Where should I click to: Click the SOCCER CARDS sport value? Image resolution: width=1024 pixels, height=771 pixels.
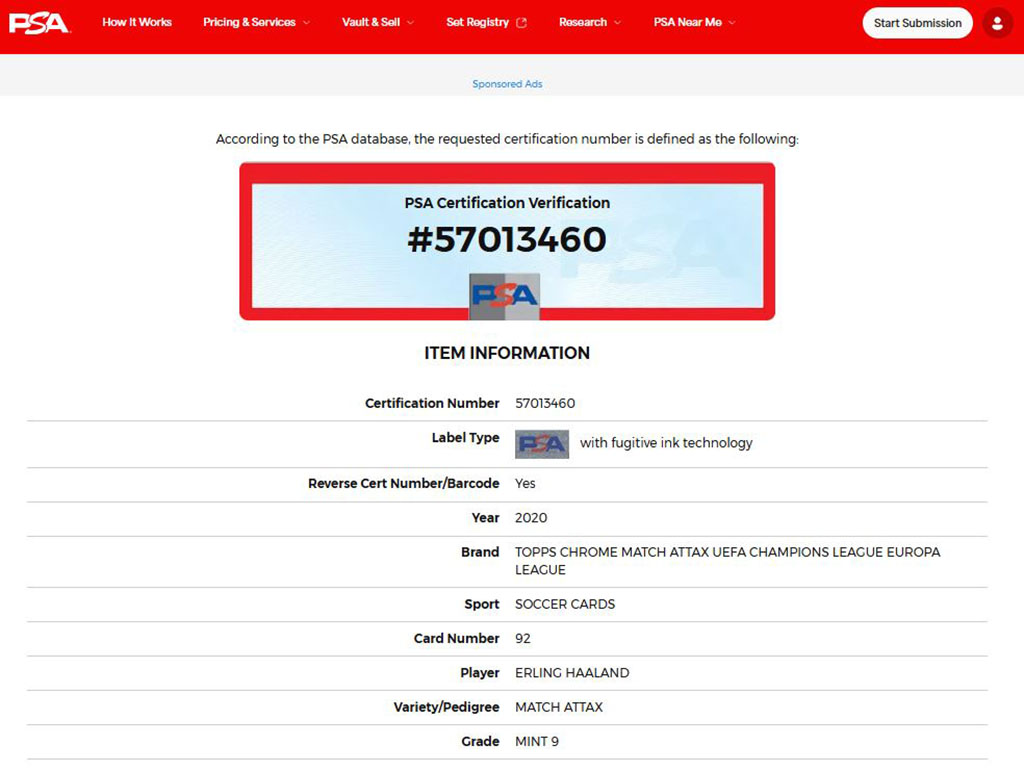pyautogui.click(x=565, y=604)
